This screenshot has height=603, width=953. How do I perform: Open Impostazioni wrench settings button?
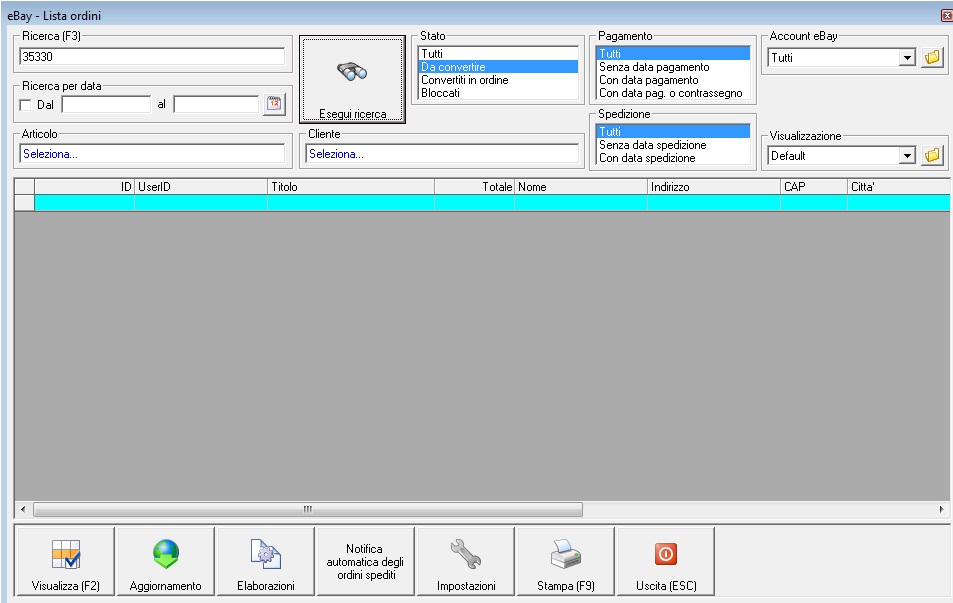tap(466, 561)
